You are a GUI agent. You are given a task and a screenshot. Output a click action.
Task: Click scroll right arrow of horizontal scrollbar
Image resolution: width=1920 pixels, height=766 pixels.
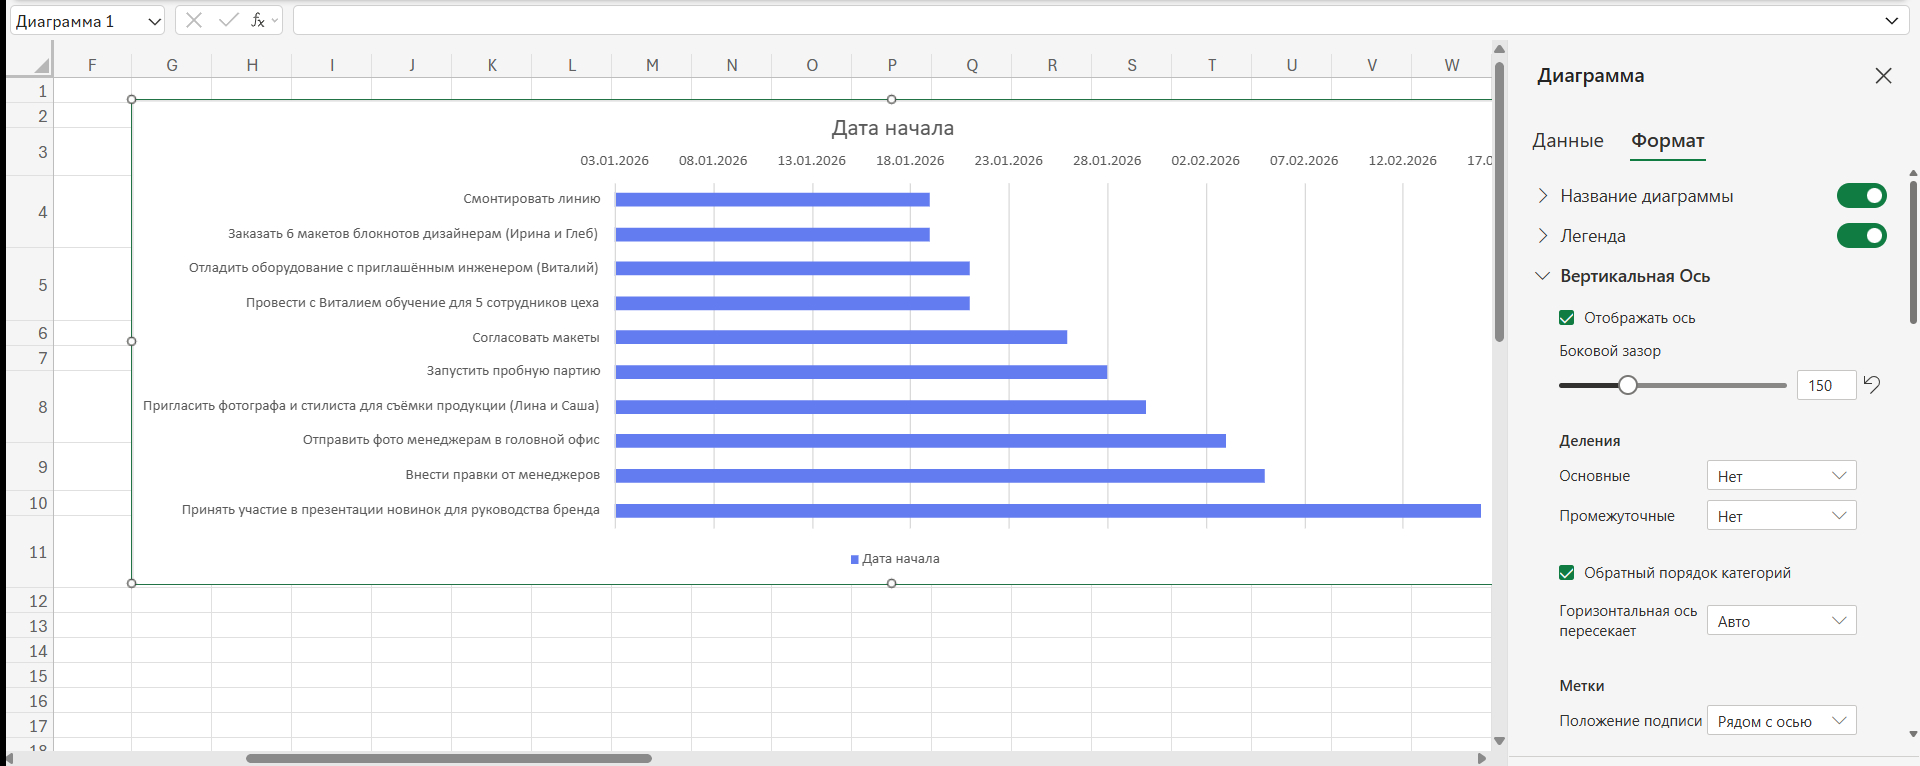pyautogui.click(x=1482, y=758)
